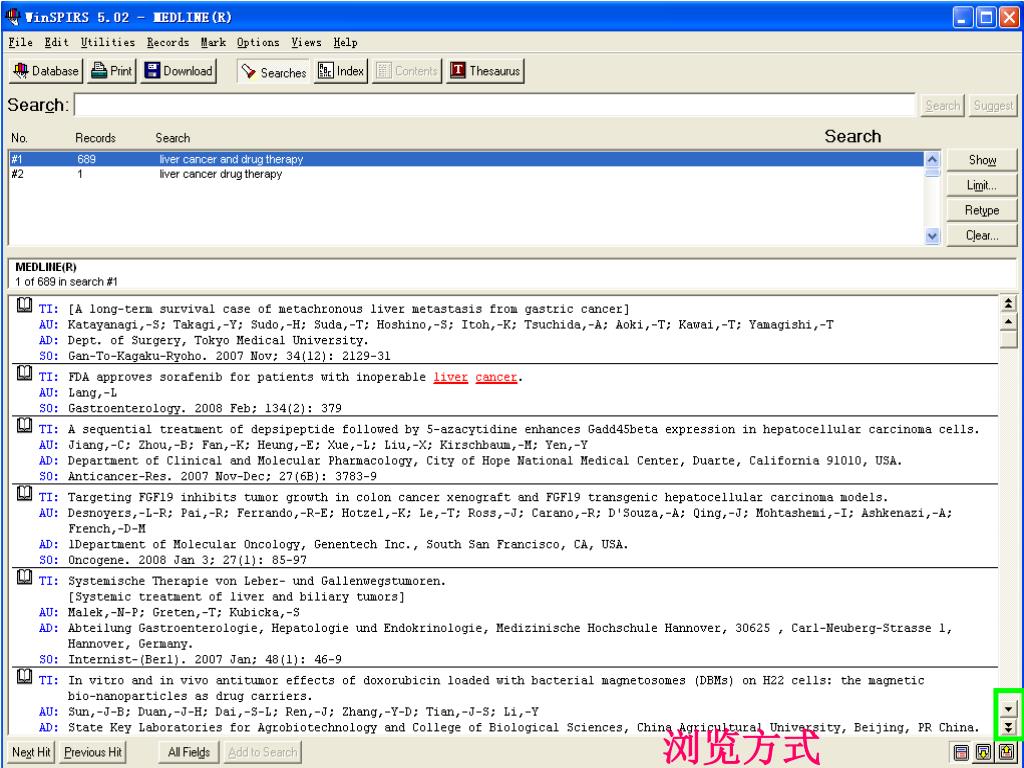This screenshot has width=1024, height=768.
Task: Select the Searches view button
Action: coord(273,72)
